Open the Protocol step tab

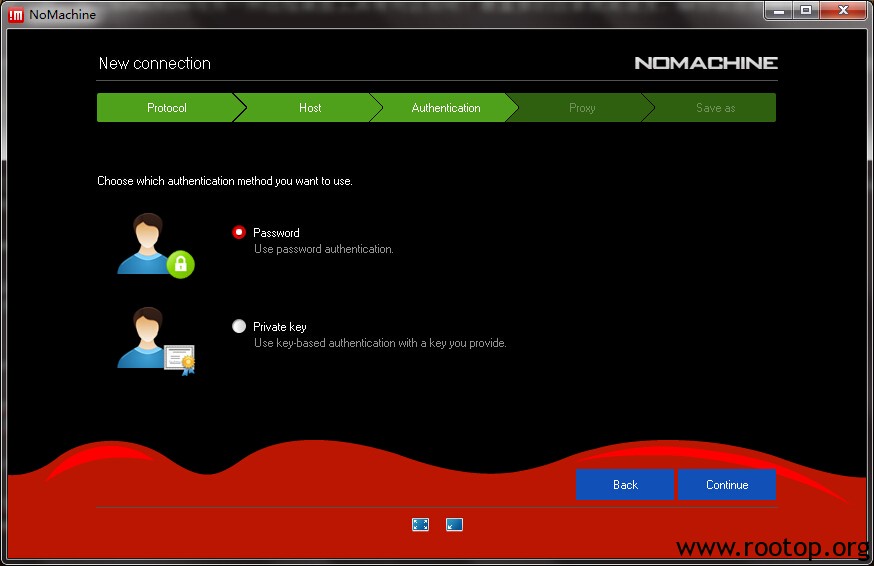166,108
